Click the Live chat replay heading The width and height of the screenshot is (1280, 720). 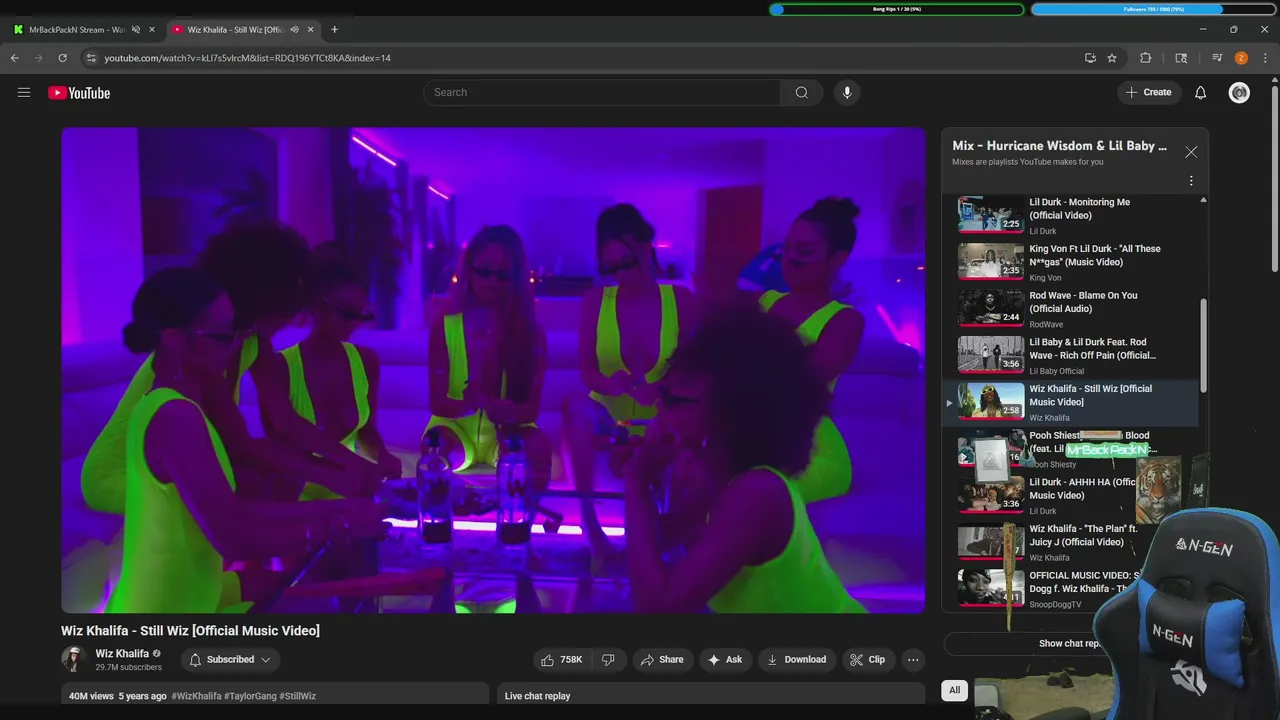[537, 696]
